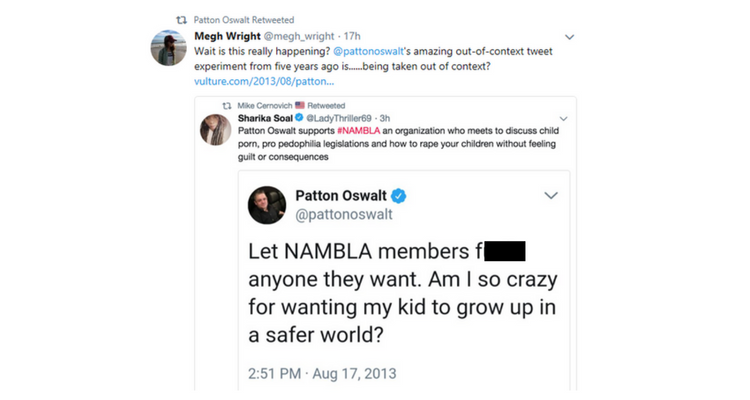This screenshot has width=750, height=400.
Task: Click the 2:51 PM Aug 17, 2013 timestamp
Action: 322,374
